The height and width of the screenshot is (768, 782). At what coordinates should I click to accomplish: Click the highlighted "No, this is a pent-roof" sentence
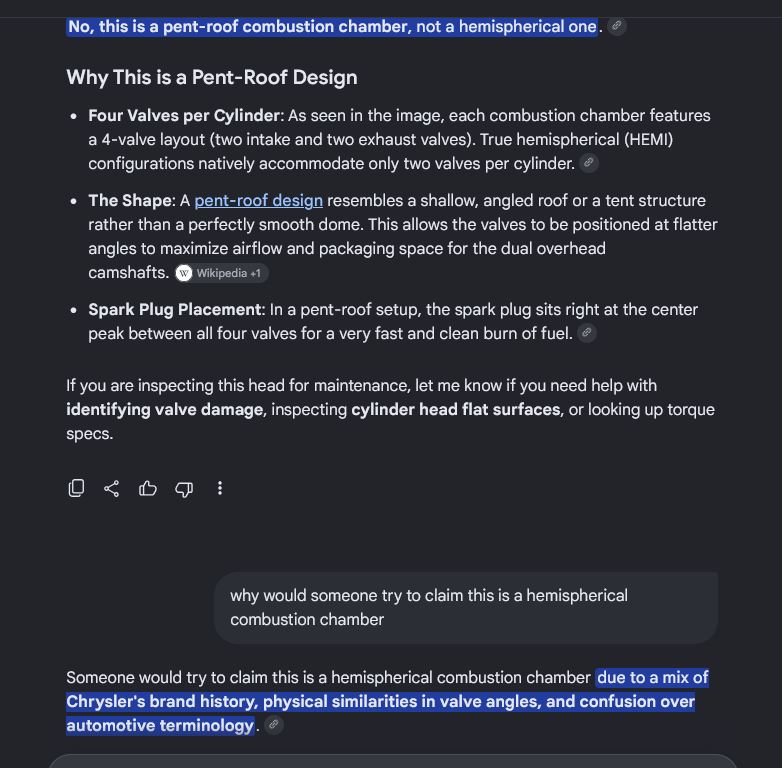coord(332,26)
